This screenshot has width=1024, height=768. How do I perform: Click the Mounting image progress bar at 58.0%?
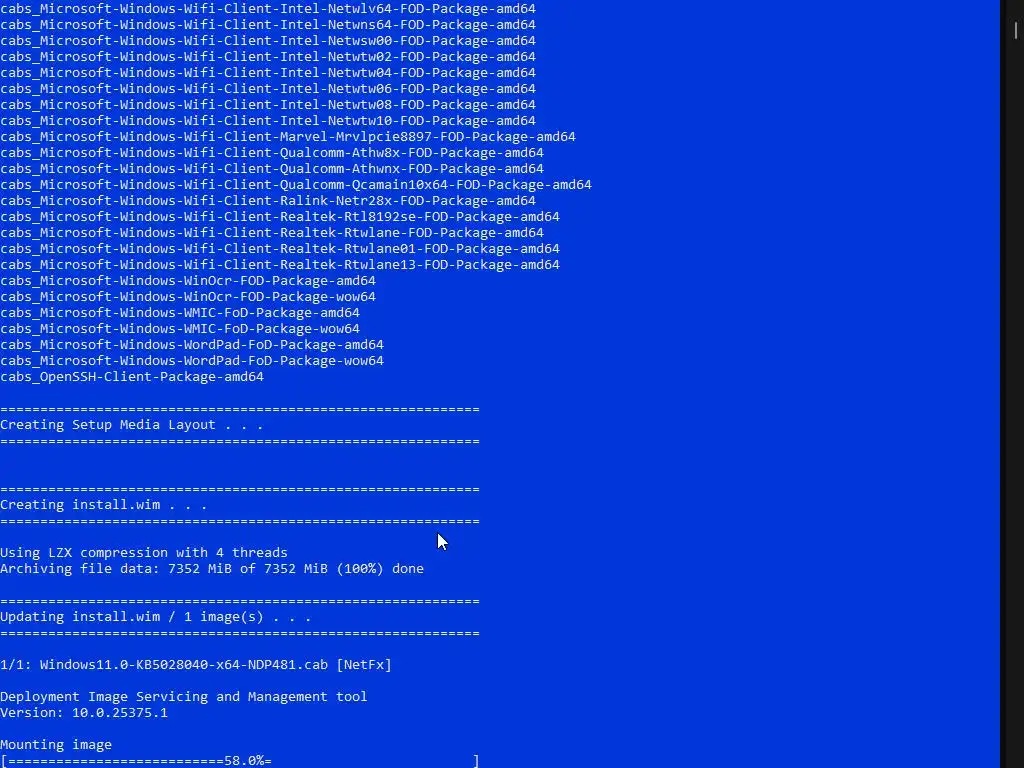(x=240, y=760)
